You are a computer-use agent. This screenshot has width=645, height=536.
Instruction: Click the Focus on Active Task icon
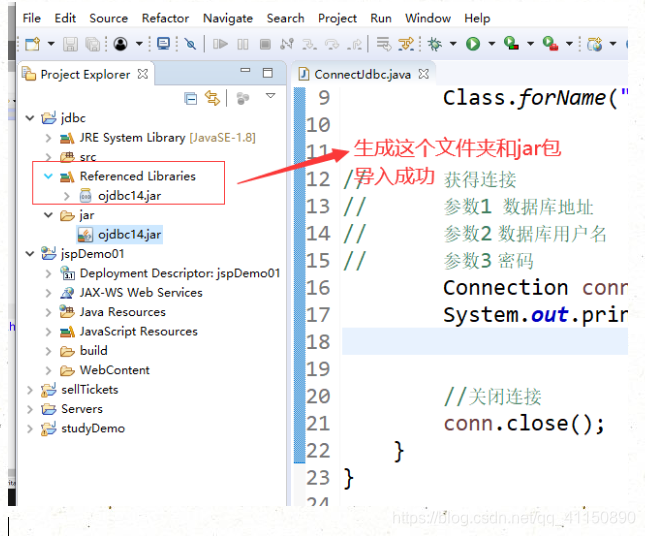243,98
